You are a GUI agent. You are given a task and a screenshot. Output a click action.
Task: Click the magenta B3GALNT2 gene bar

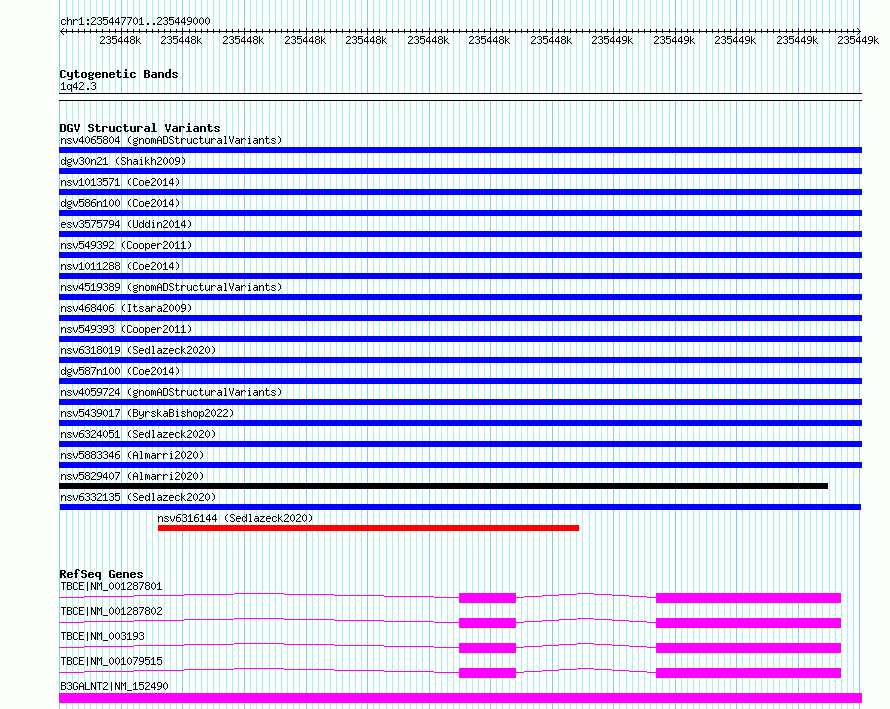460,698
